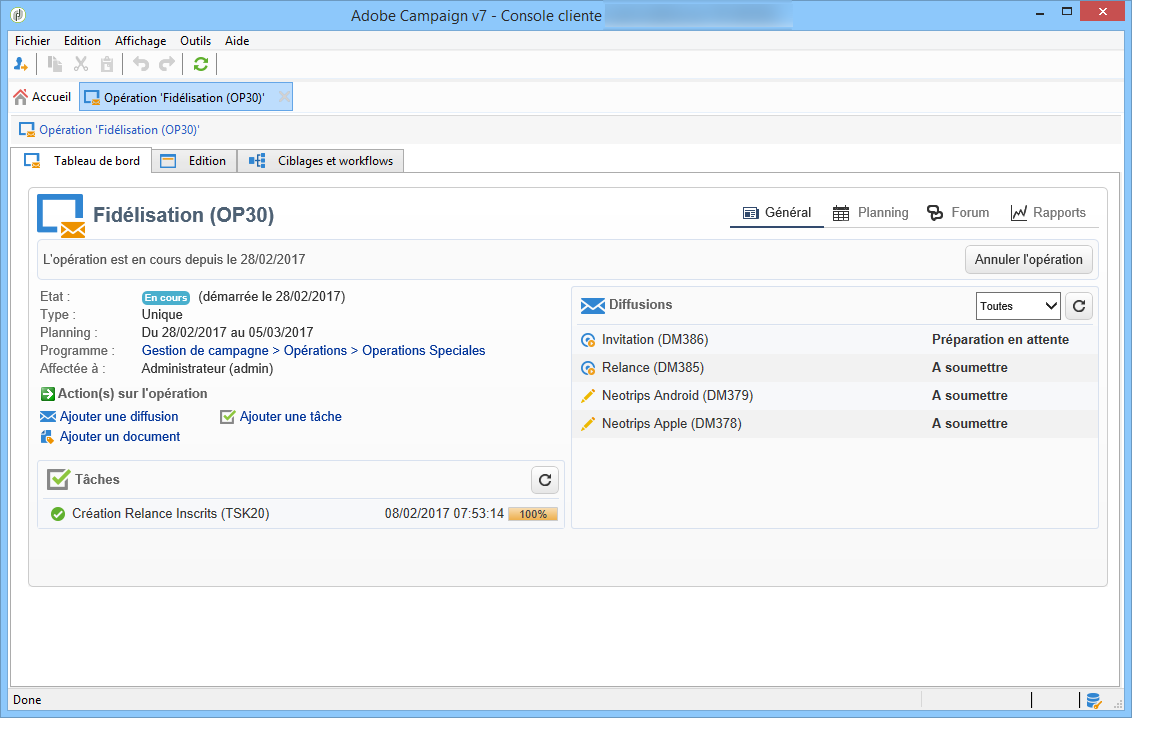The image size is (1164, 751).
Task: Click the Annuler l'opération button
Action: pos(1028,260)
